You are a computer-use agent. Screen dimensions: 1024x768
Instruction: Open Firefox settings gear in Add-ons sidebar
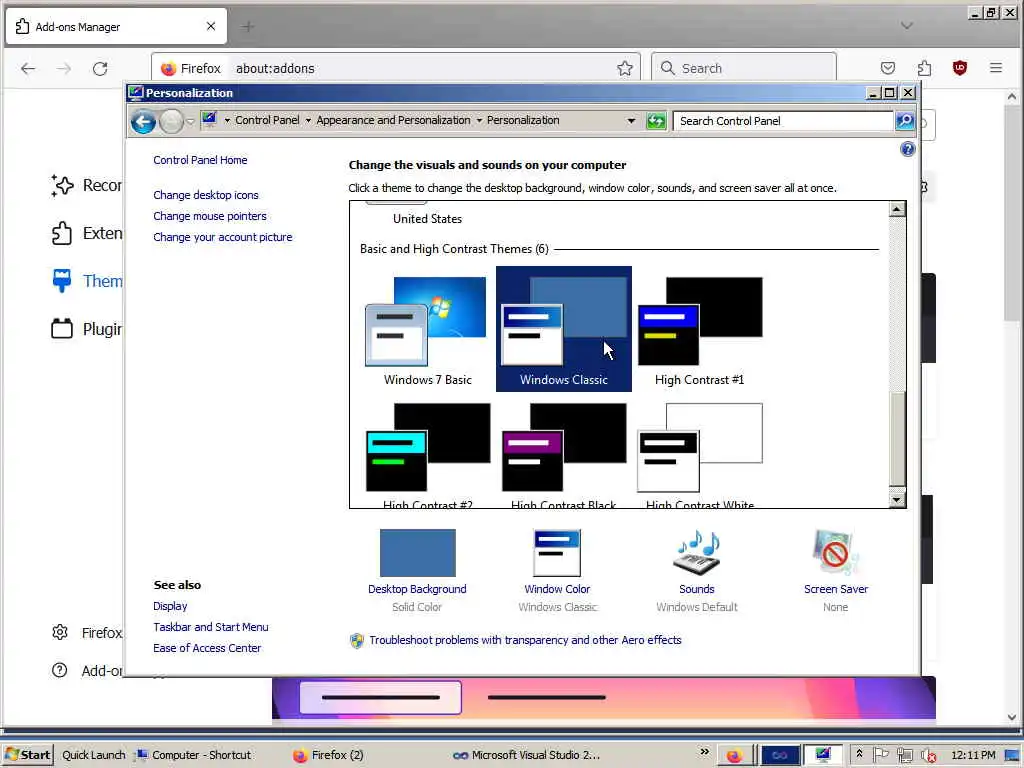(x=59, y=632)
